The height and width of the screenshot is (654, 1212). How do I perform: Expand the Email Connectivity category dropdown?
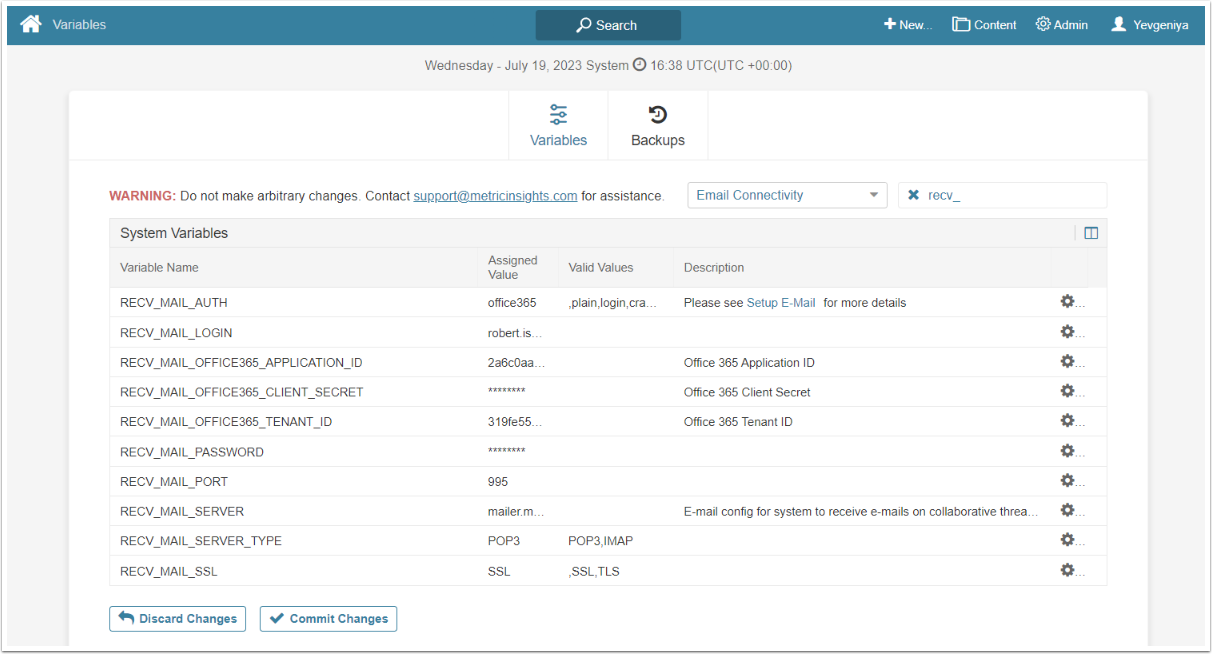[x=787, y=195]
